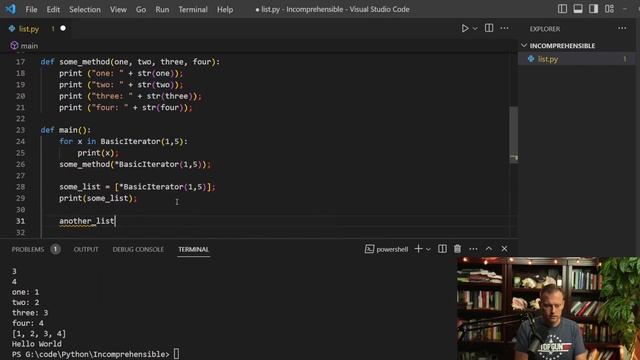Click the Visual Studio Code logo icon
The width and height of the screenshot is (640, 360).
(x=11, y=9)
